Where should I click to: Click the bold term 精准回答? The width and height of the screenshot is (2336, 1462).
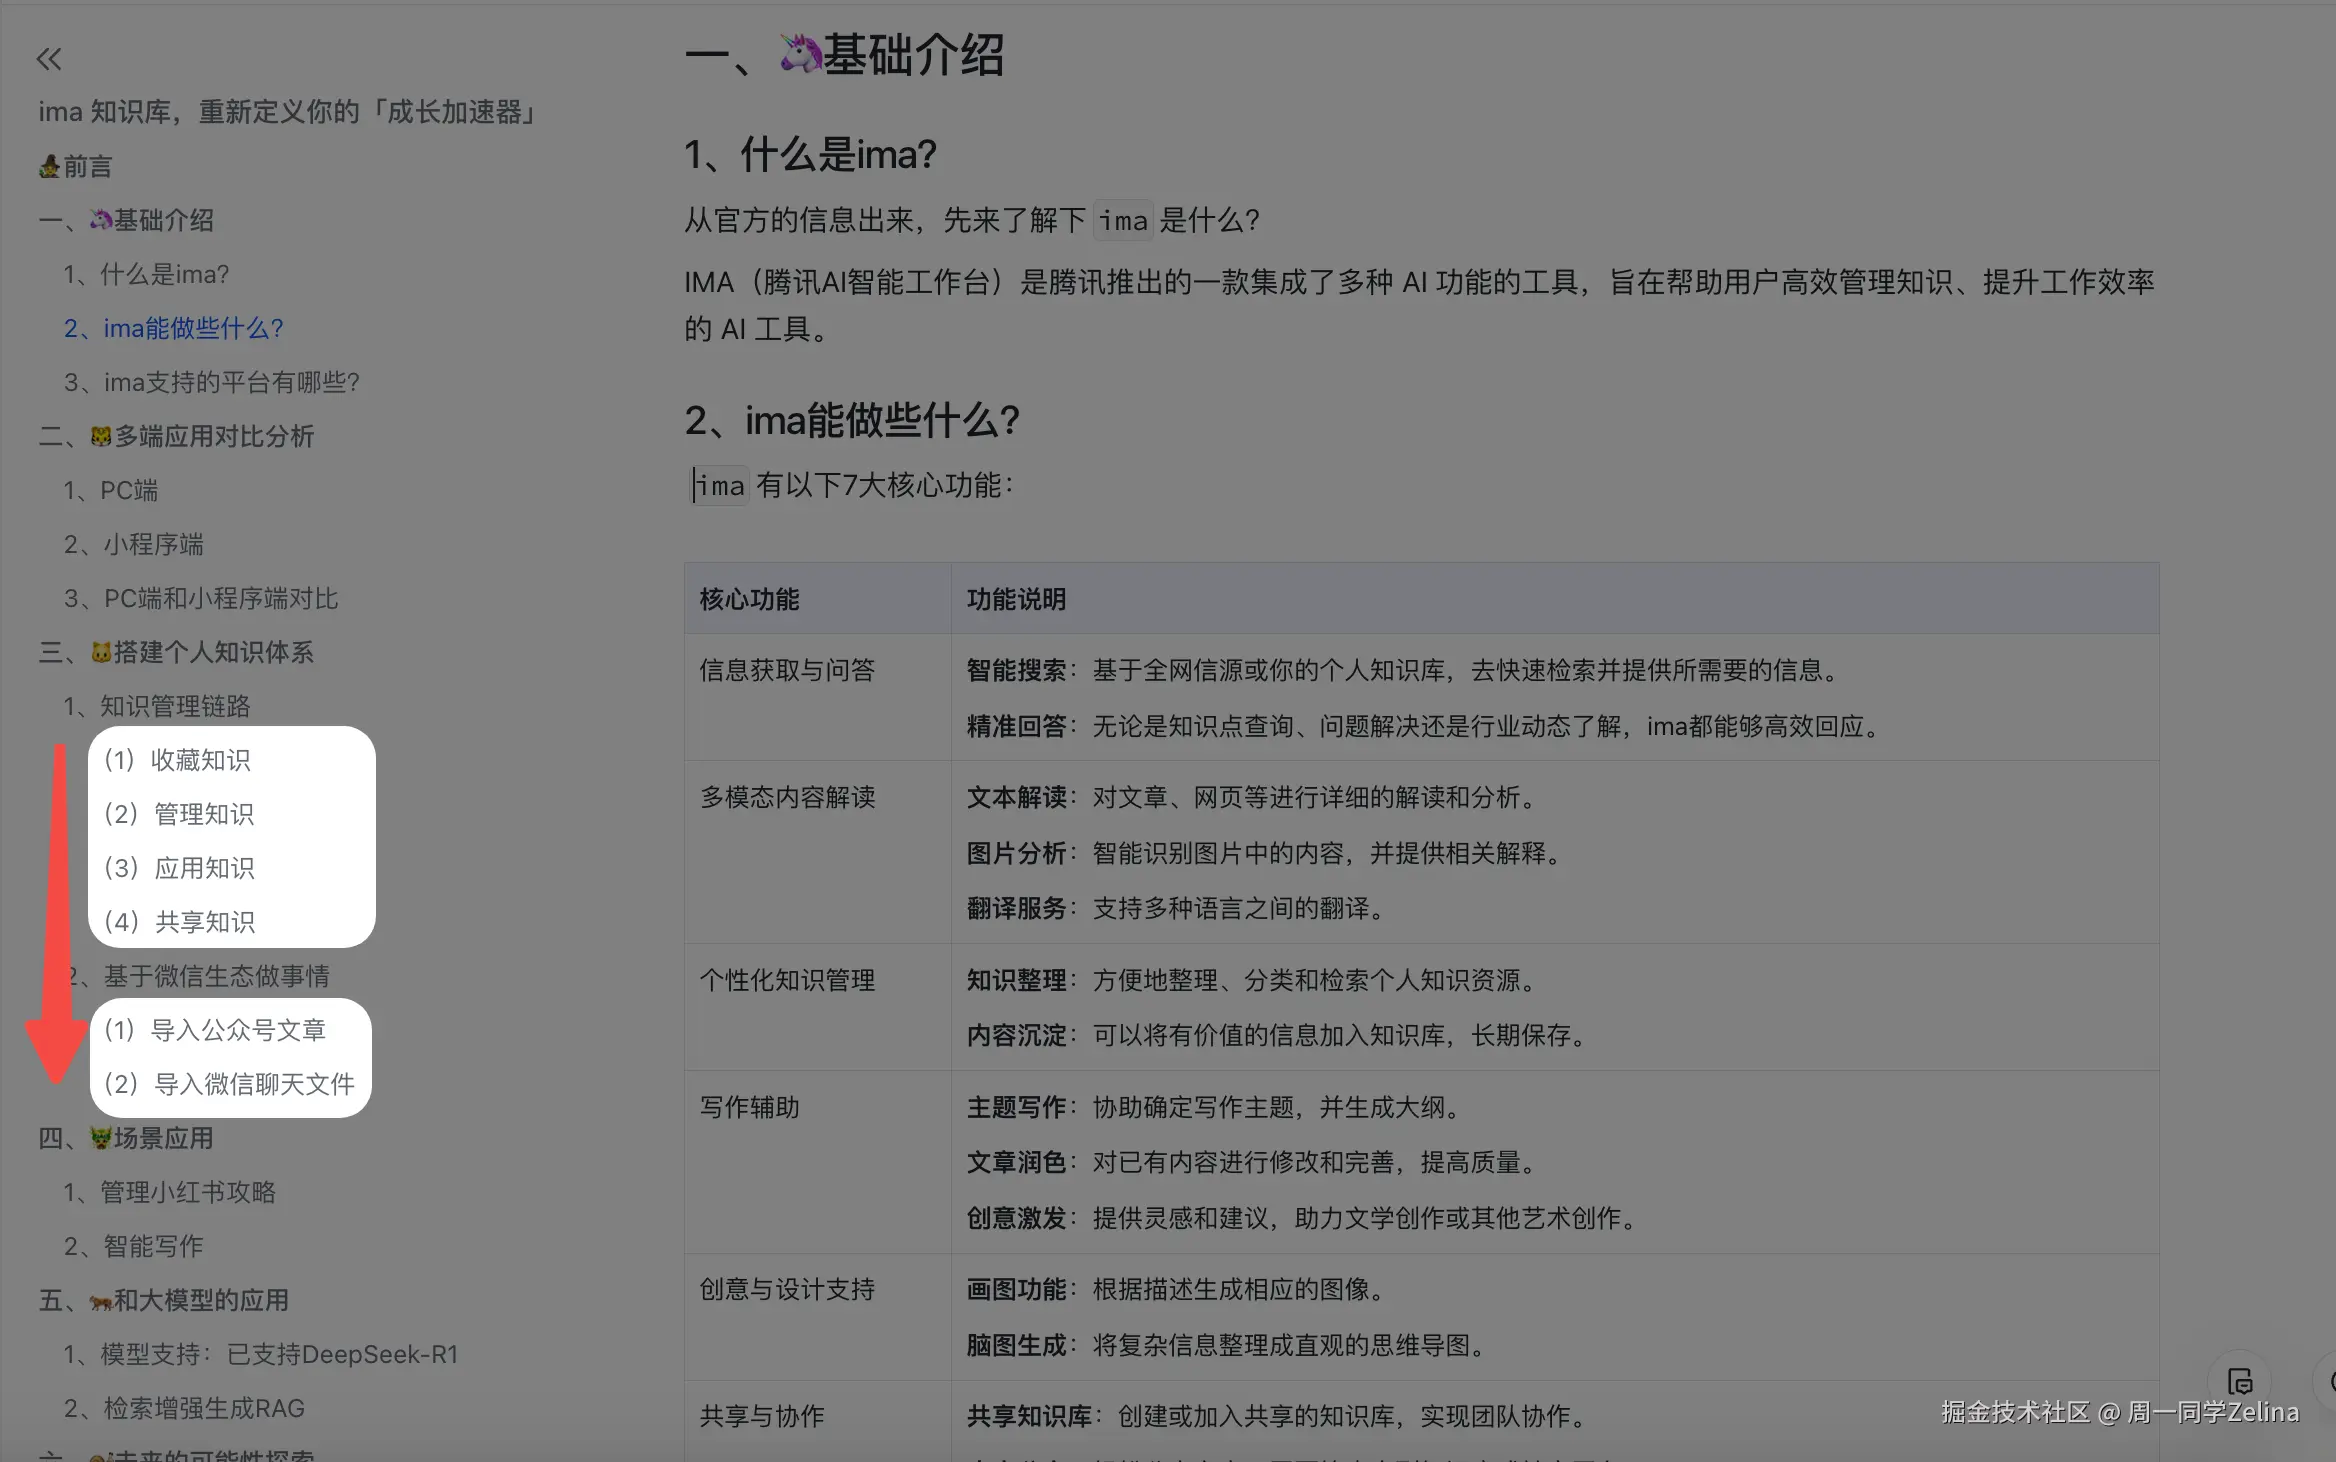pyautogui.click(x=1016, y=726)
